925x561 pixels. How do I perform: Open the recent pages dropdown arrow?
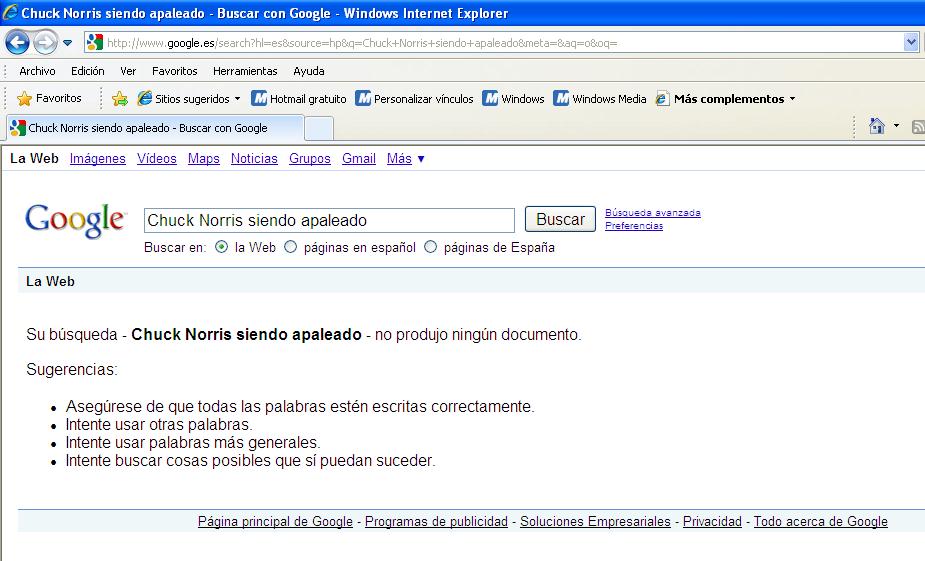coord(68,43)
